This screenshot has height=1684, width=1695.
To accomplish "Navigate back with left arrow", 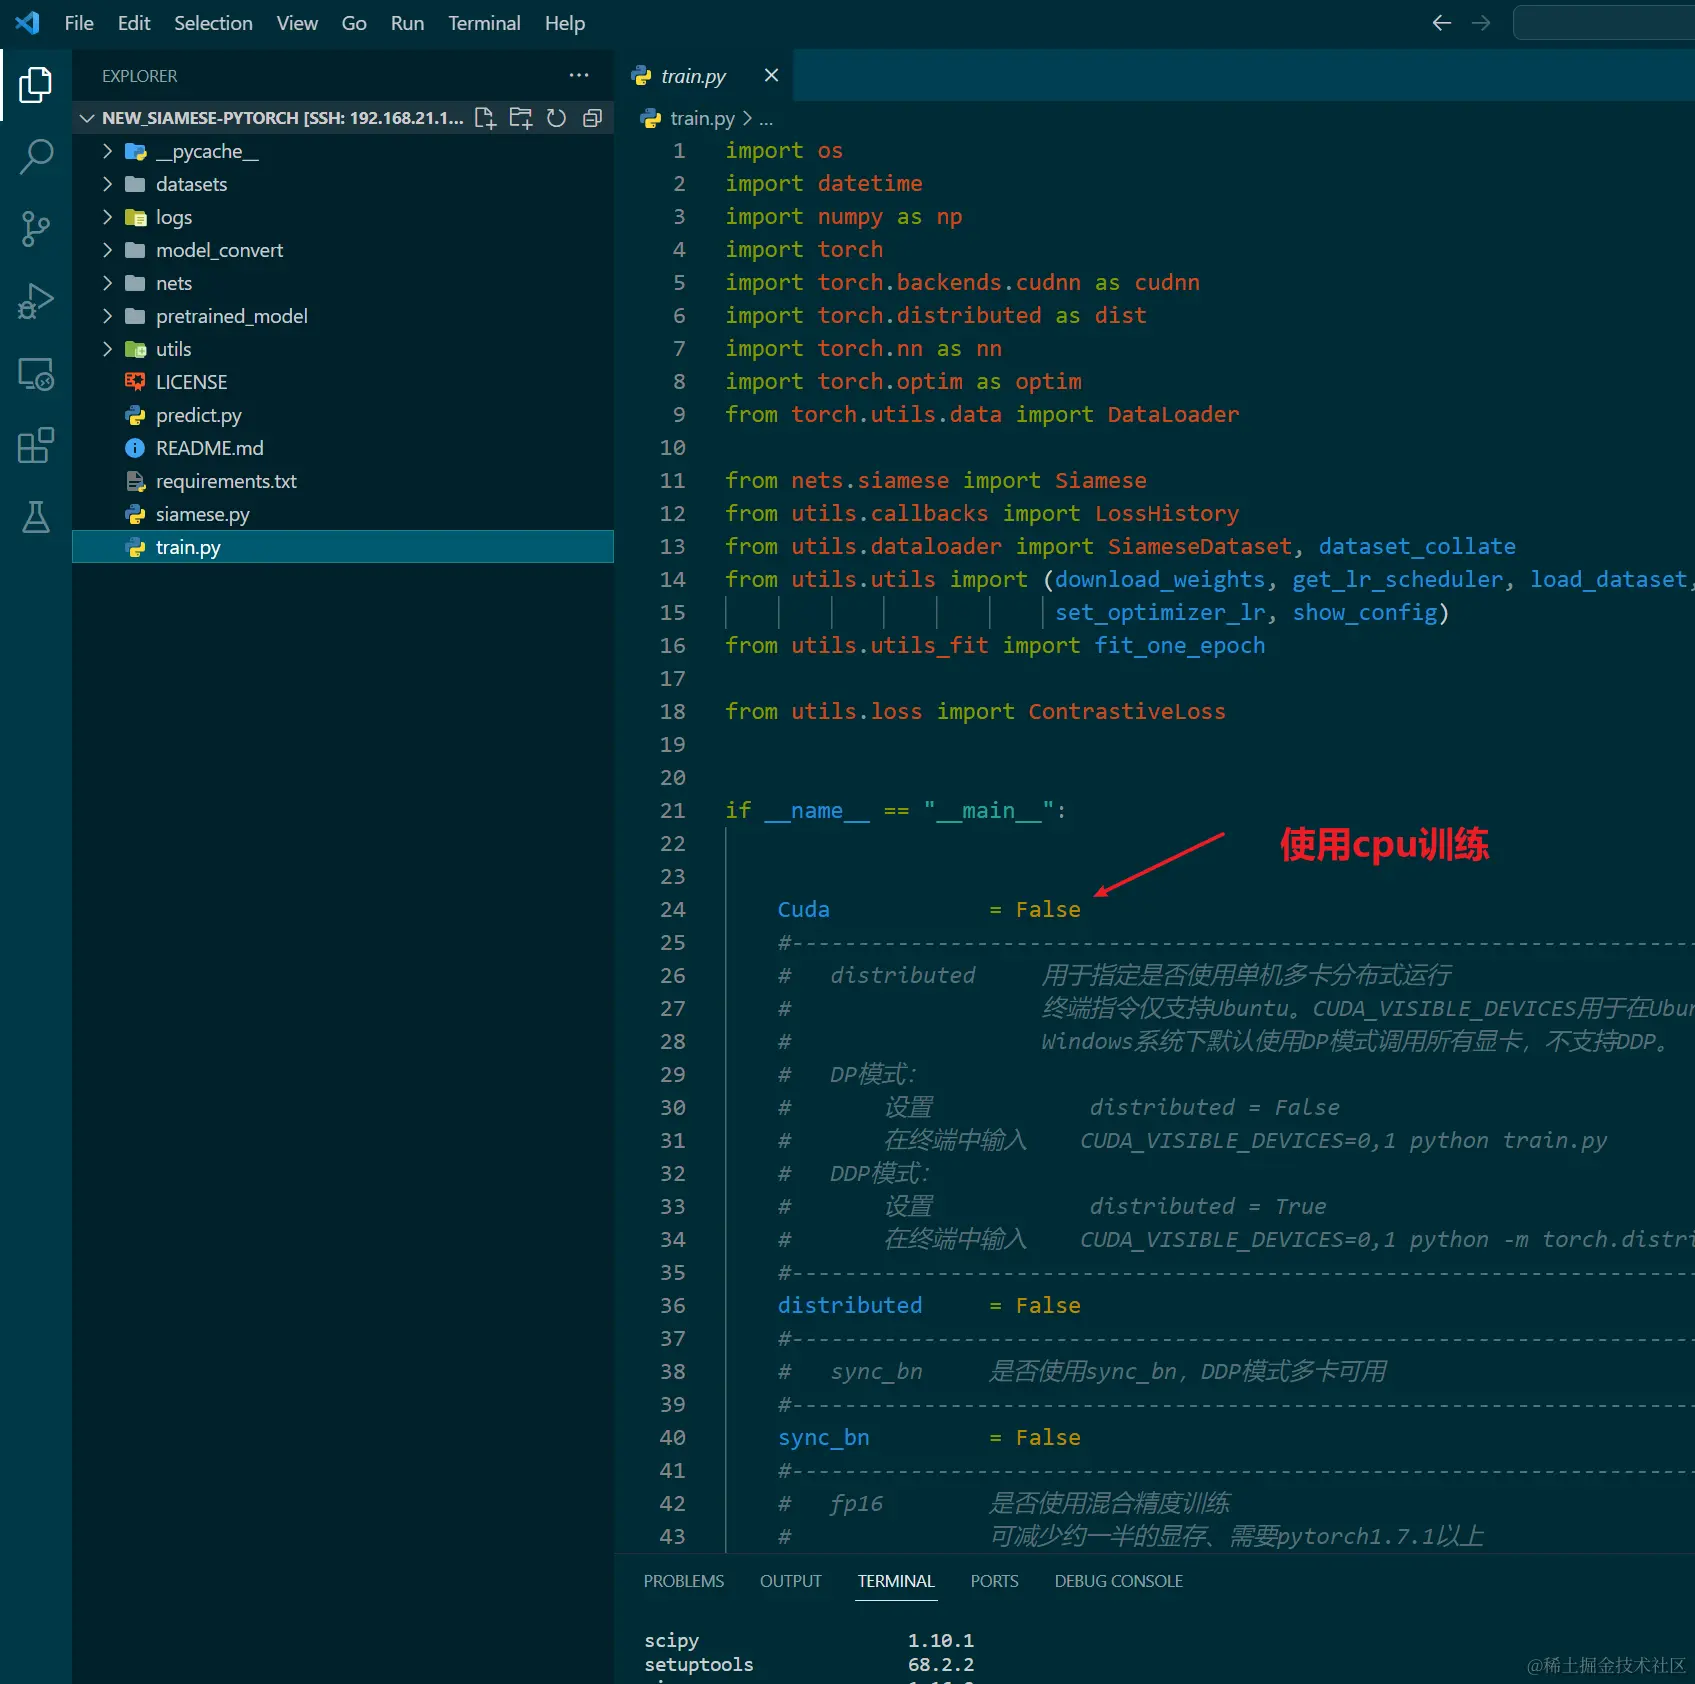I will click(1441, 23).
